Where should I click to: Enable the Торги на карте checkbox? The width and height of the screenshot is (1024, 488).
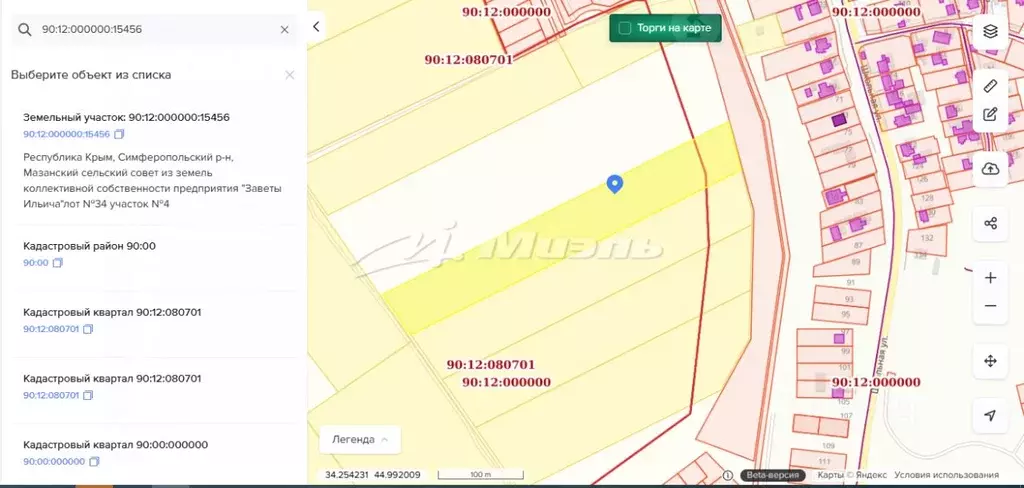point(625,28)
